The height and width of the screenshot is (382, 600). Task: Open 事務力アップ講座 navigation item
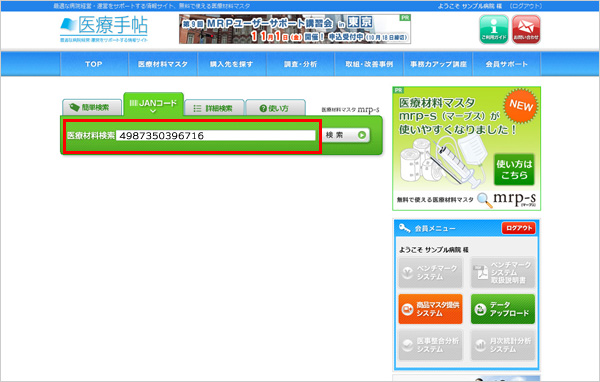(439, 64)
